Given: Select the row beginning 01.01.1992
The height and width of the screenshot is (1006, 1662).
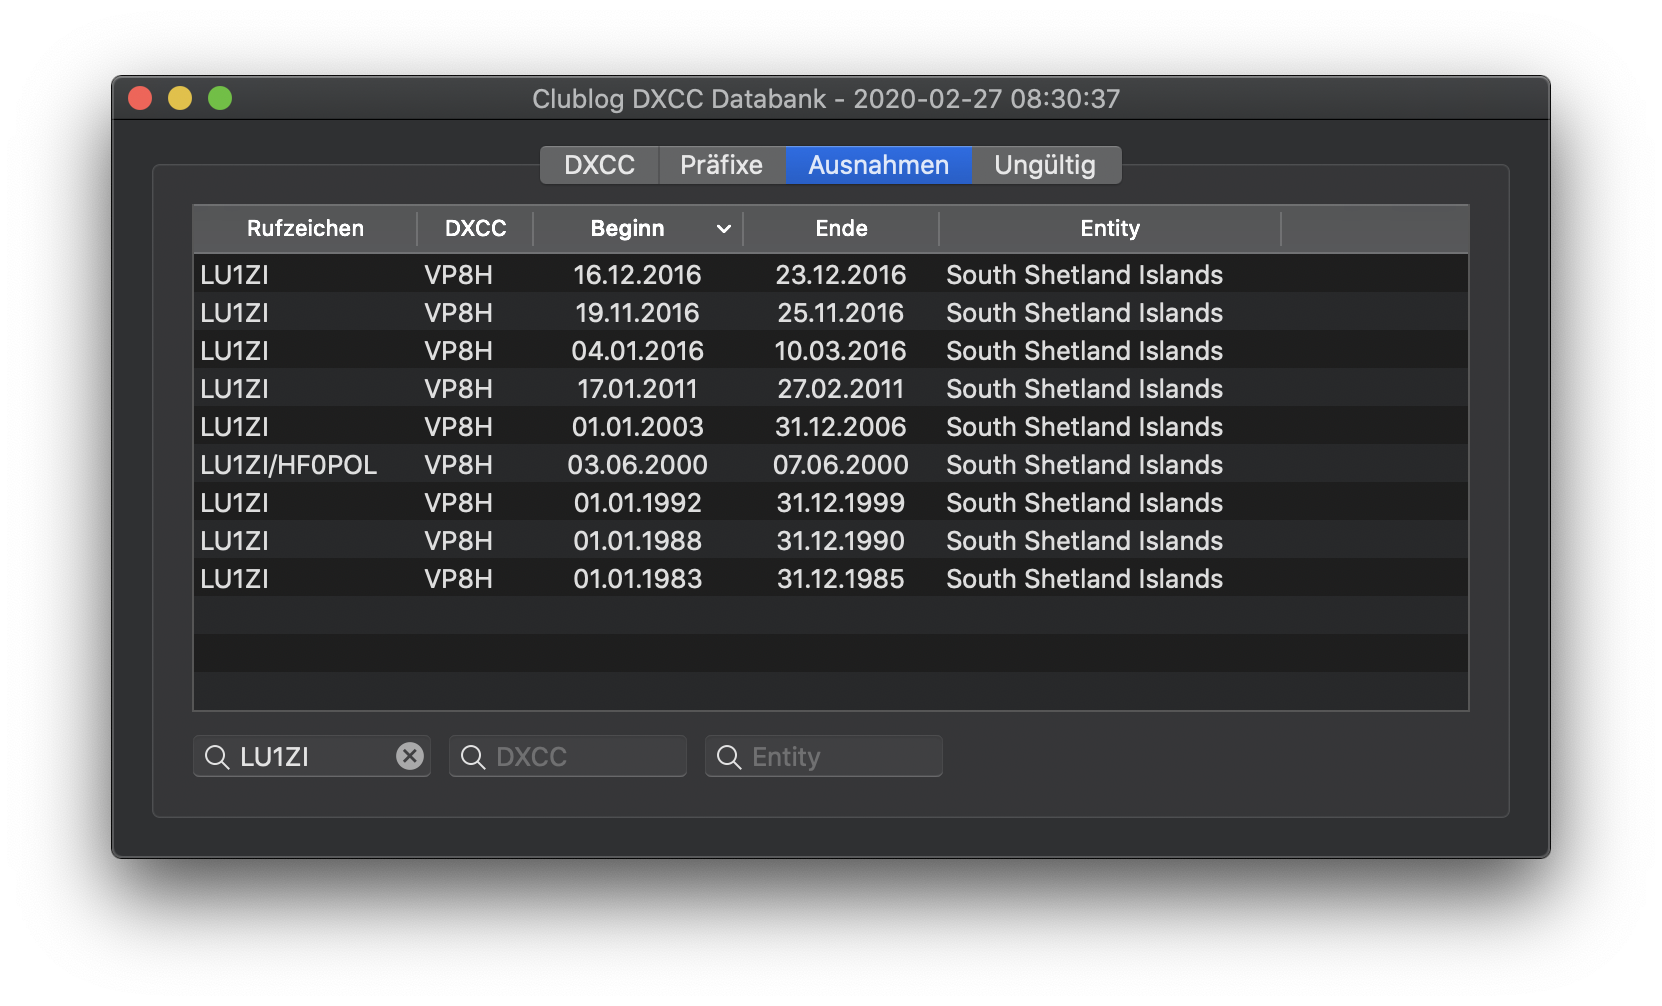Looking at the screenshot, I should point(831,503).
